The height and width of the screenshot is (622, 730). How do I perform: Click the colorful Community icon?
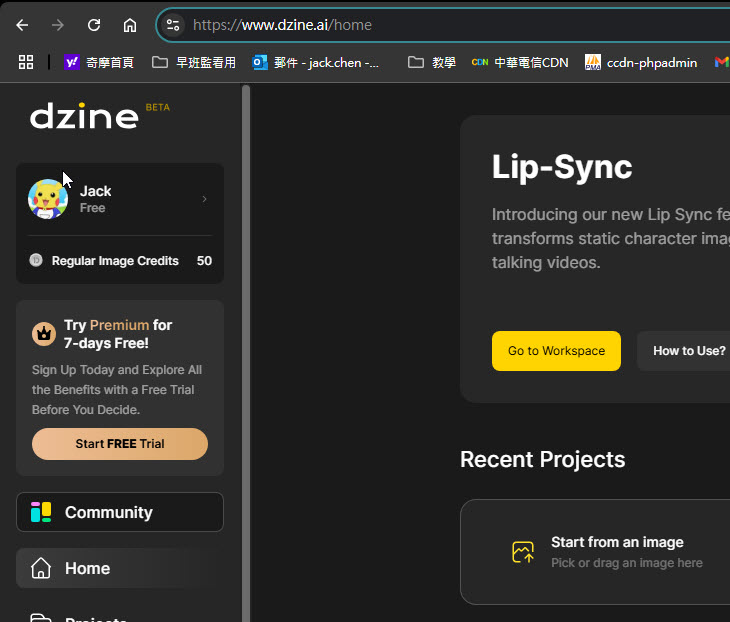coord(41,512)
